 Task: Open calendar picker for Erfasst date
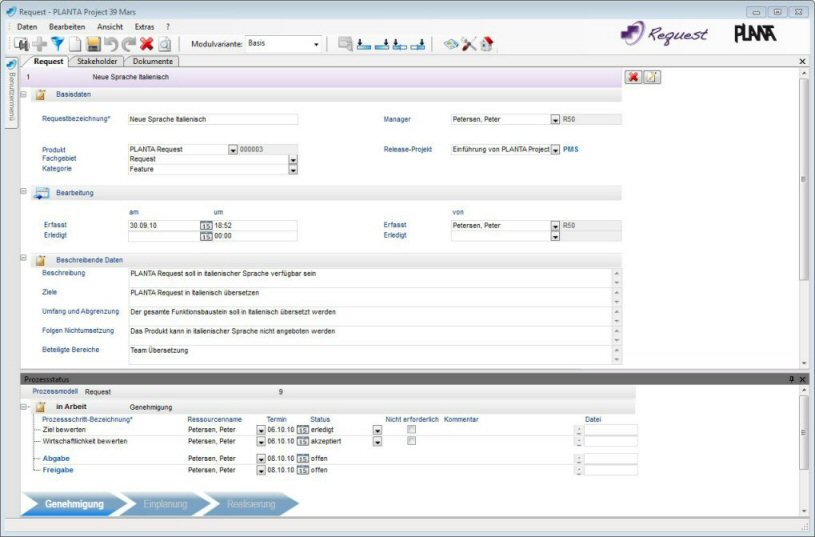pos(206,226)
